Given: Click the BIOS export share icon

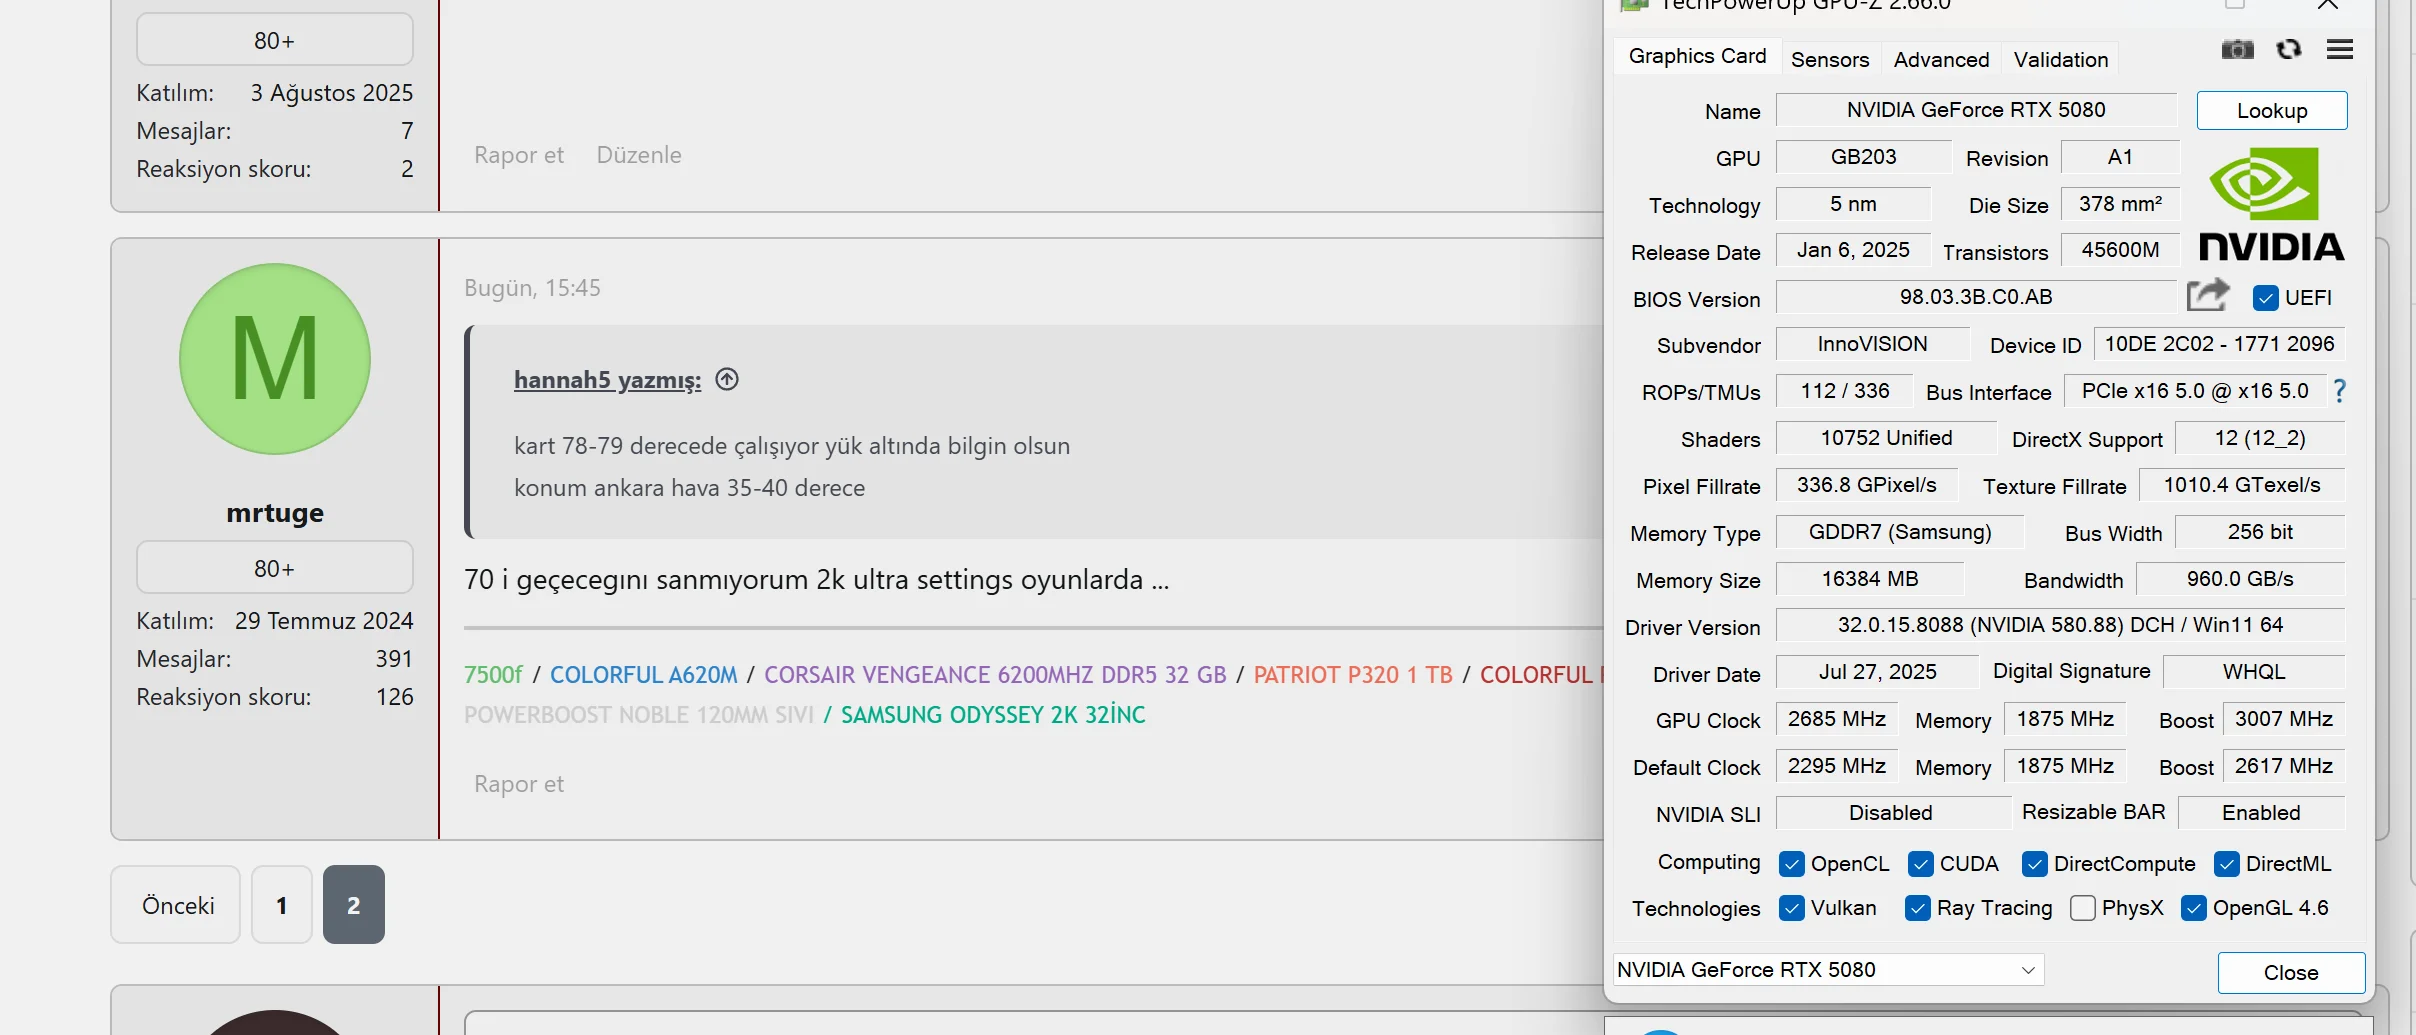Looking at the screenshot, I should [2208, 295].
